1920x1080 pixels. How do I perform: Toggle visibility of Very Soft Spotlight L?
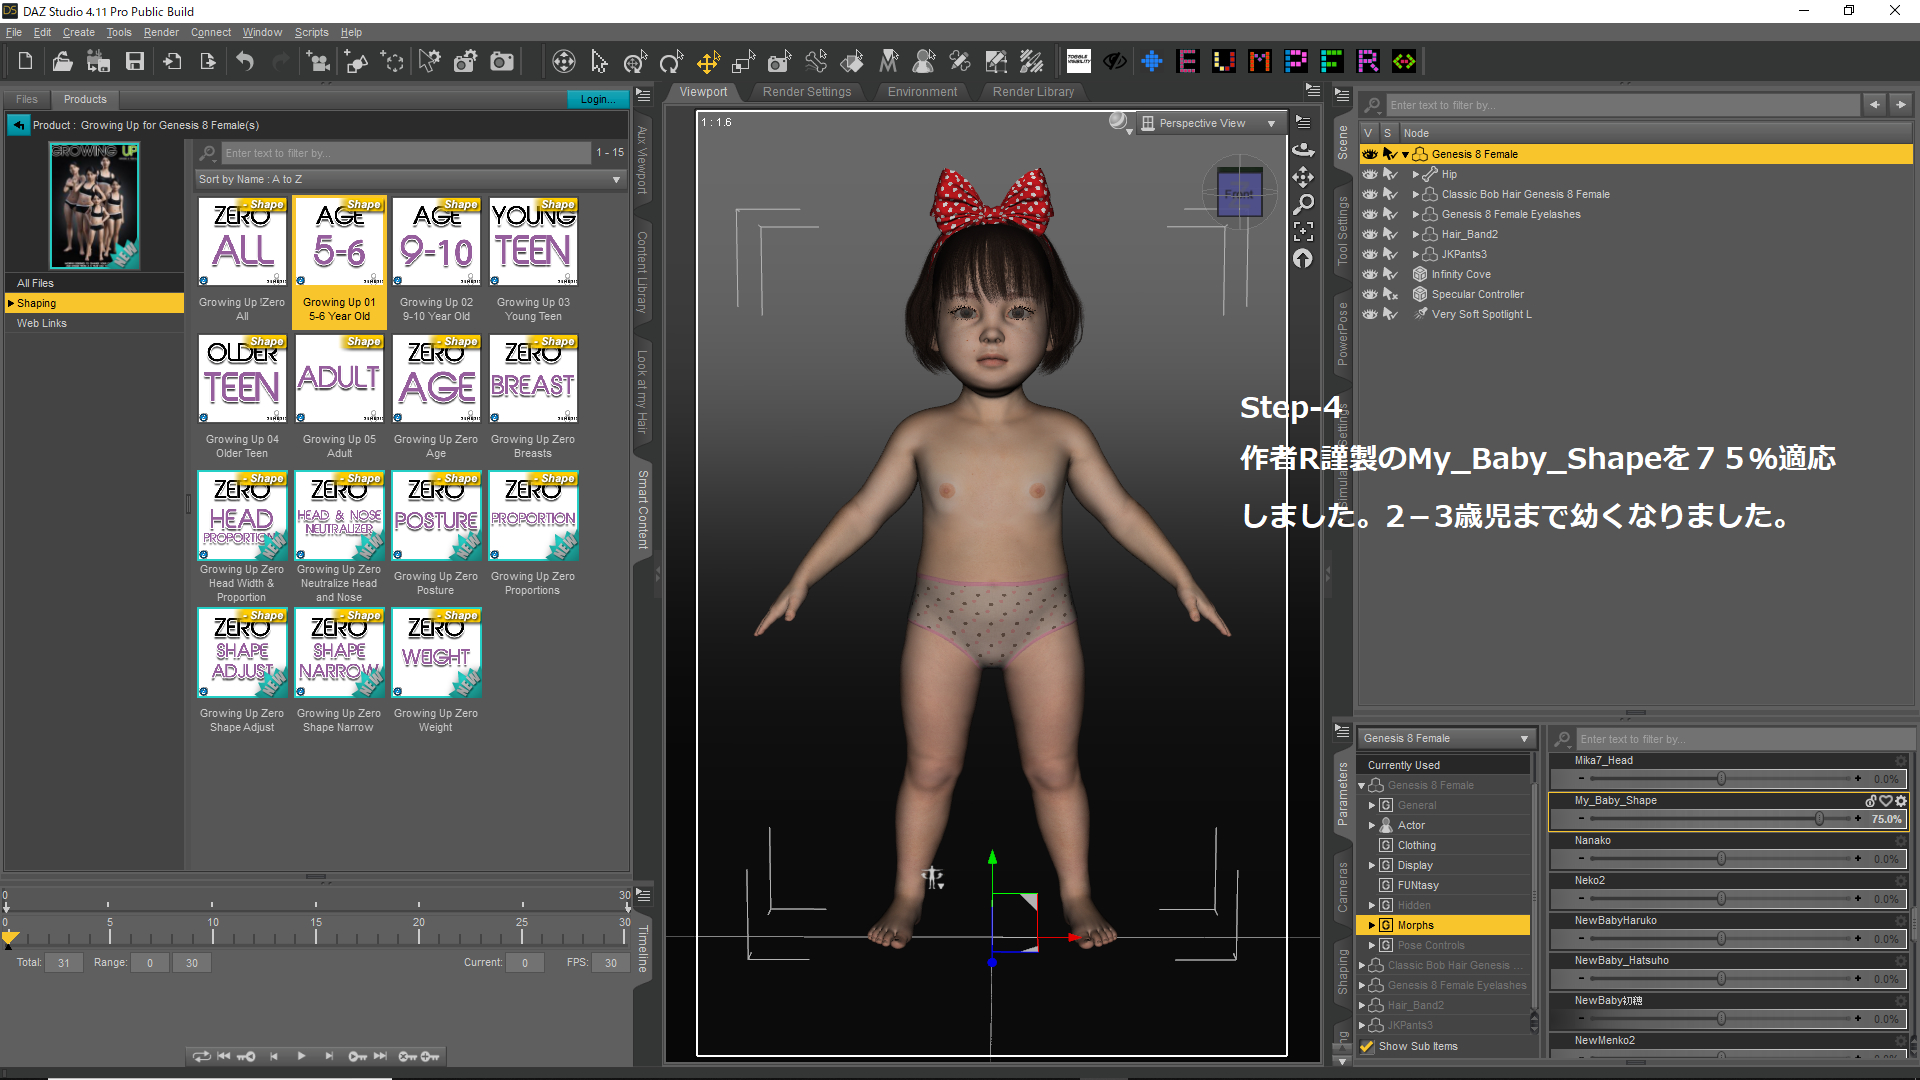coord(1370,314)
